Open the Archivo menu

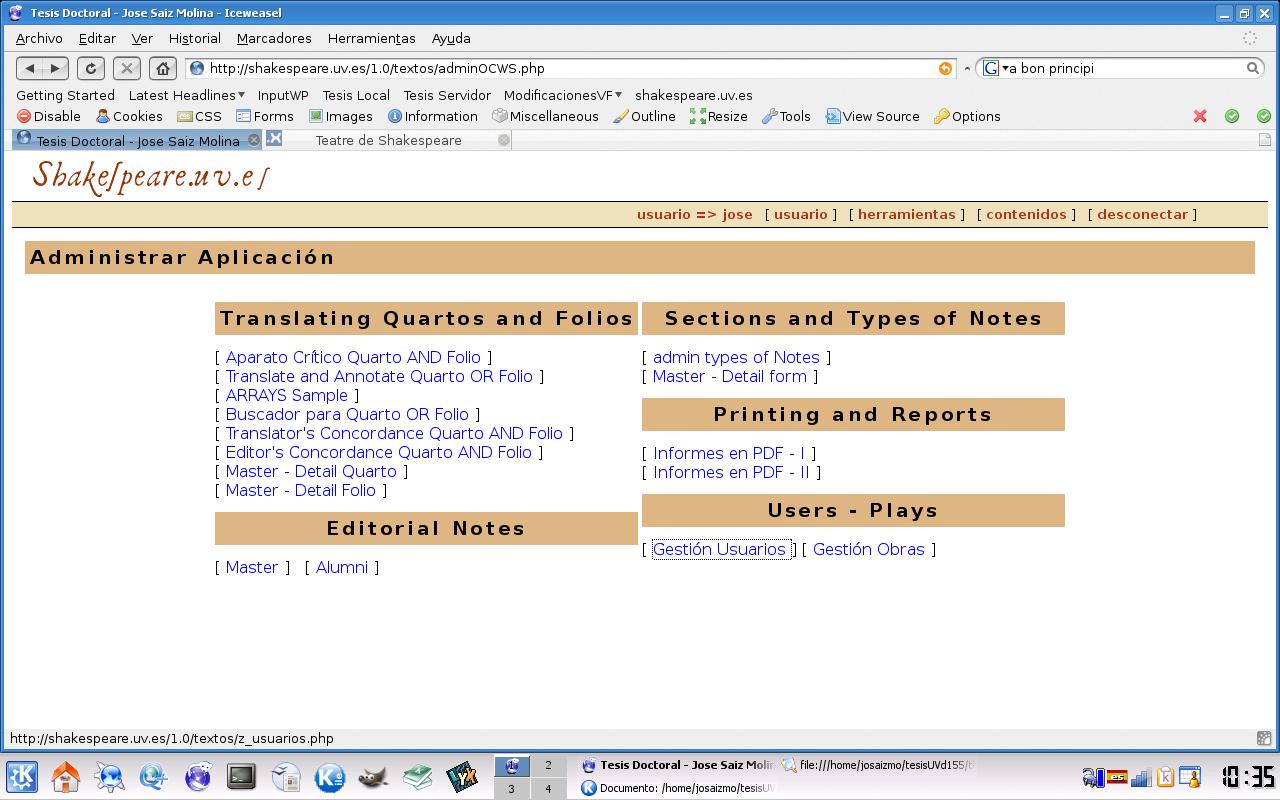(39, 38)
